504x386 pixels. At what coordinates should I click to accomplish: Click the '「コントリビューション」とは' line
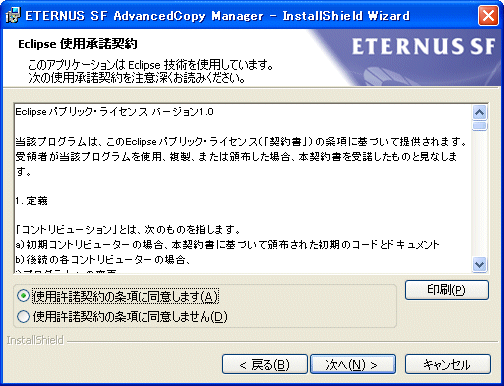click(128, 230)
